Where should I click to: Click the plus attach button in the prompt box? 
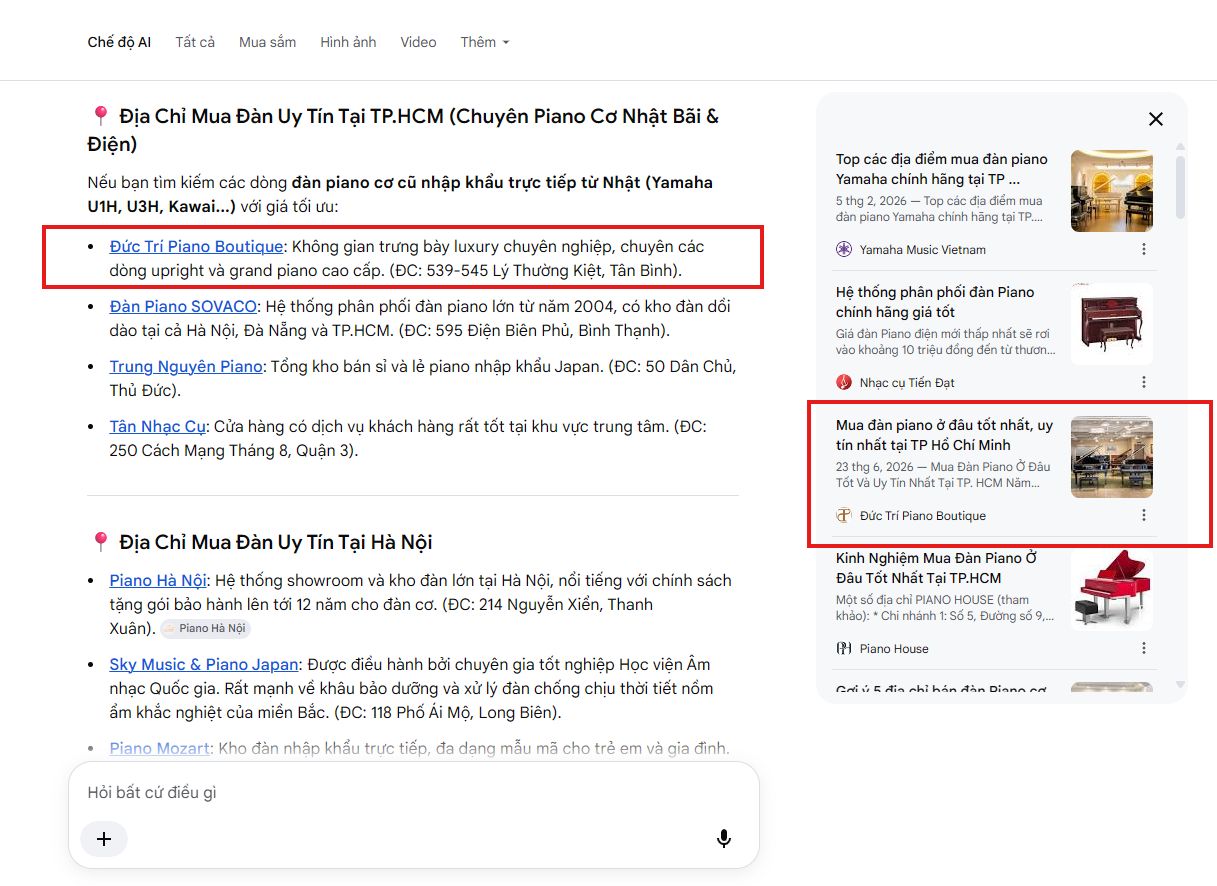coord(104,839)
